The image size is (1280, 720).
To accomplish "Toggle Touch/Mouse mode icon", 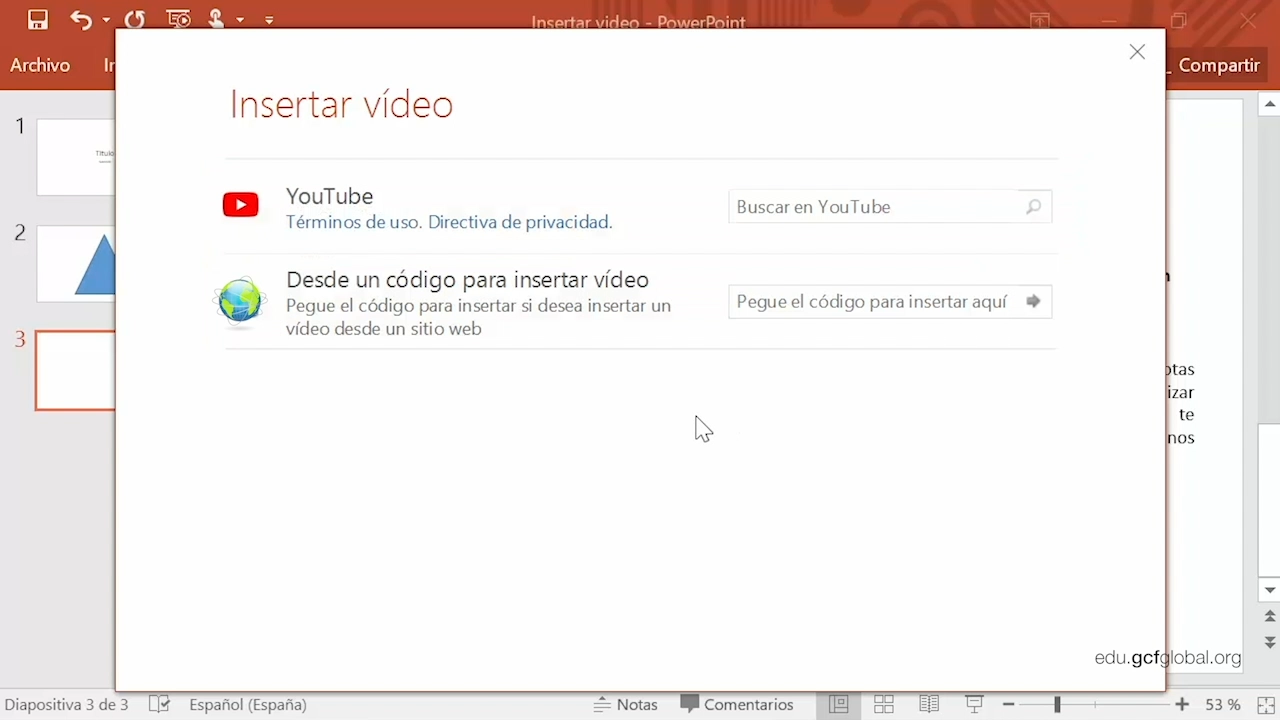I will pyautogui.click(x=216, y=19).
